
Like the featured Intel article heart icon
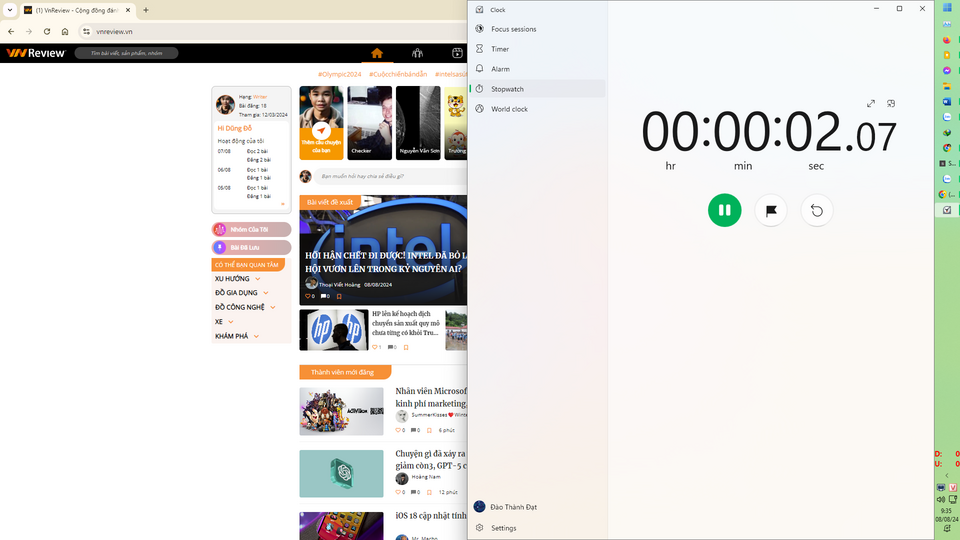pos(308,296)
